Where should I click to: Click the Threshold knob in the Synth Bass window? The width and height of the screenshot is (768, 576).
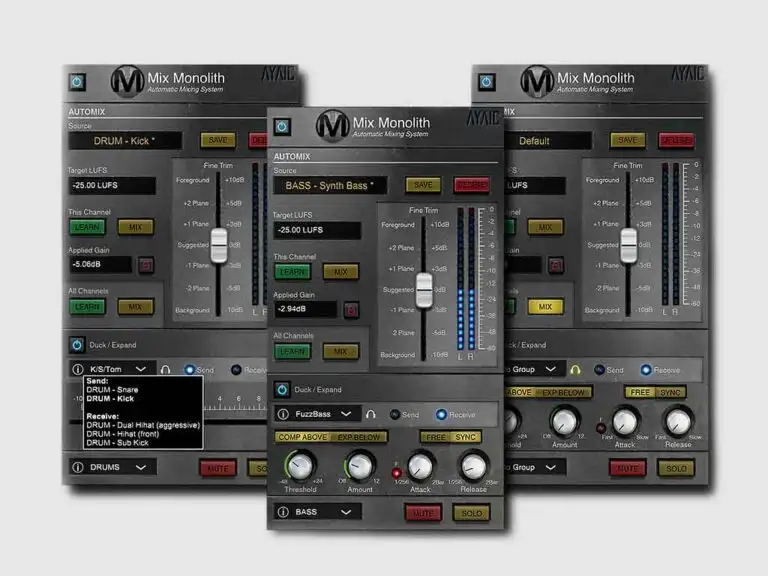300,465
